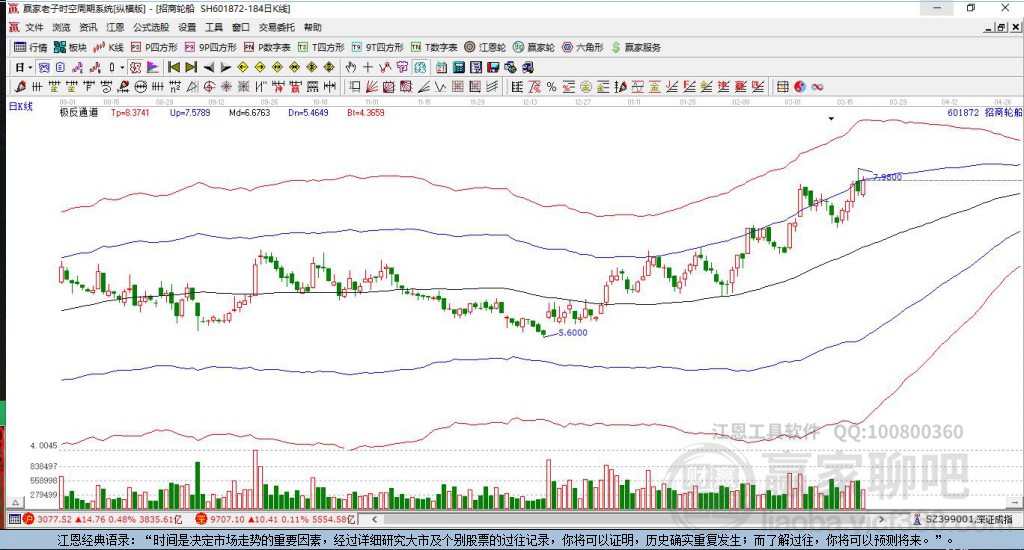The image size is (1024, 550).
Task: Click the 5.6000 low price marker
Action: point(573,332)
